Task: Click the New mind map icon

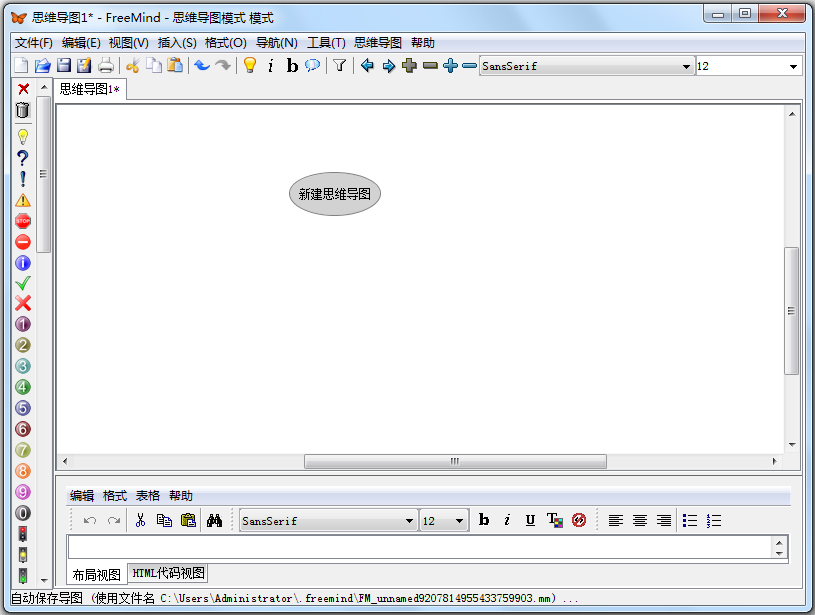Action: tap(21, 66)
